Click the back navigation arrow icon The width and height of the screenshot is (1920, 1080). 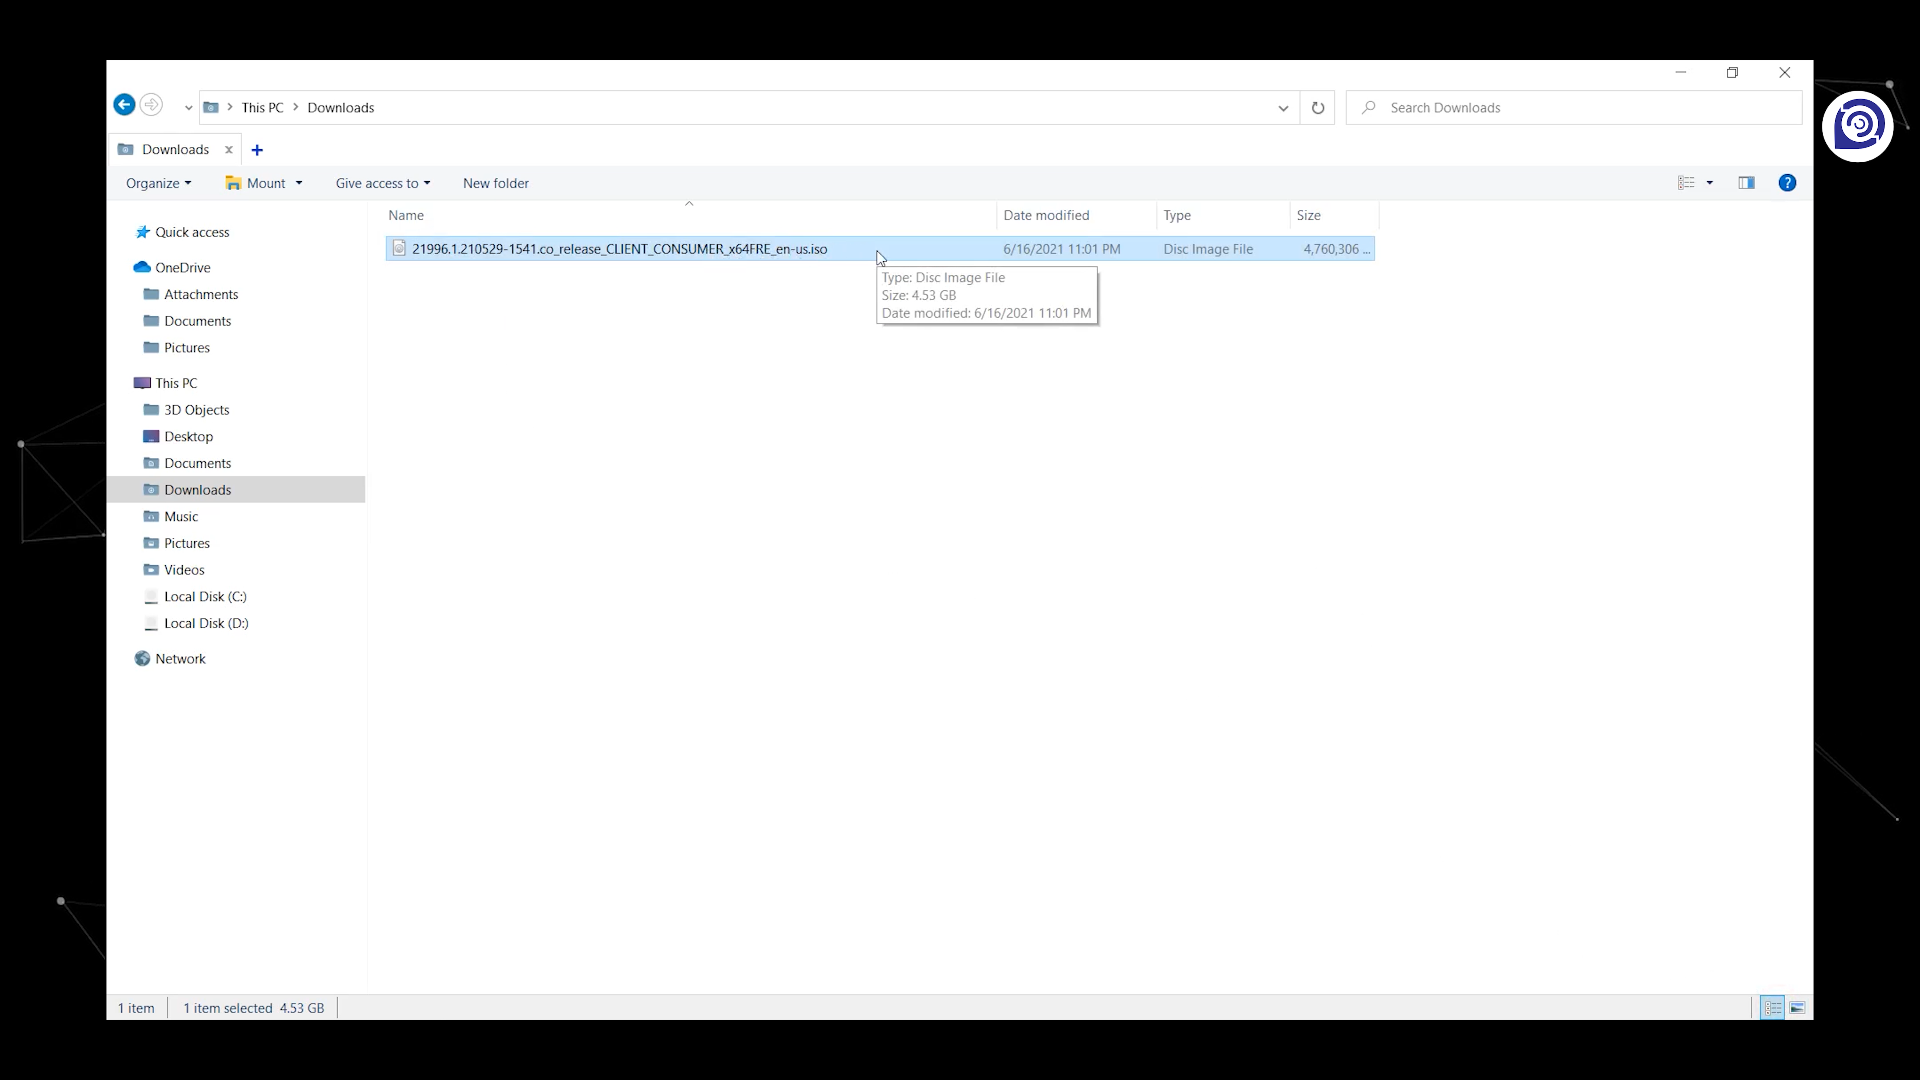pos(124,105)
